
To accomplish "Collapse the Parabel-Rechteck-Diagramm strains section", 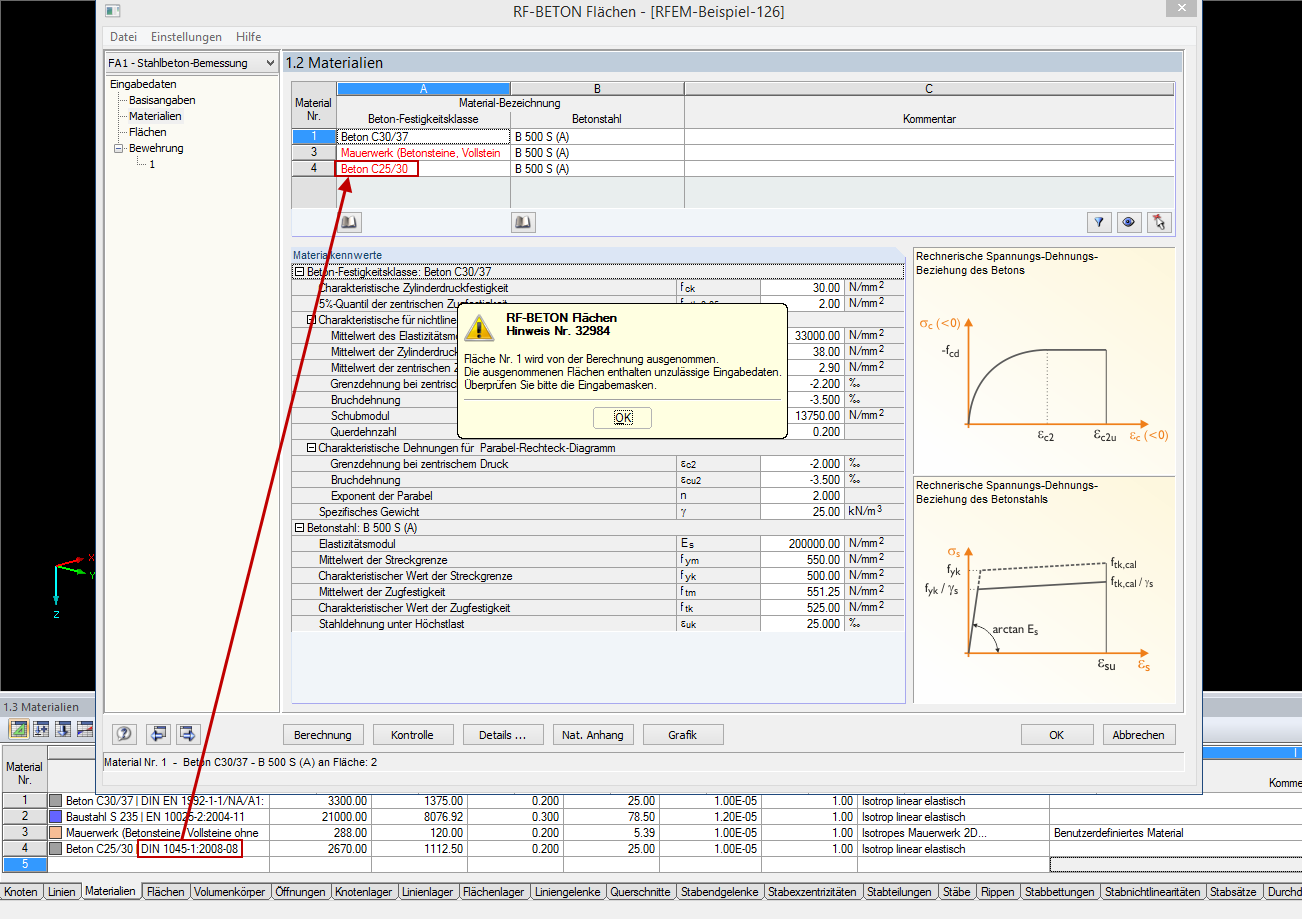I will coord(311,448).
